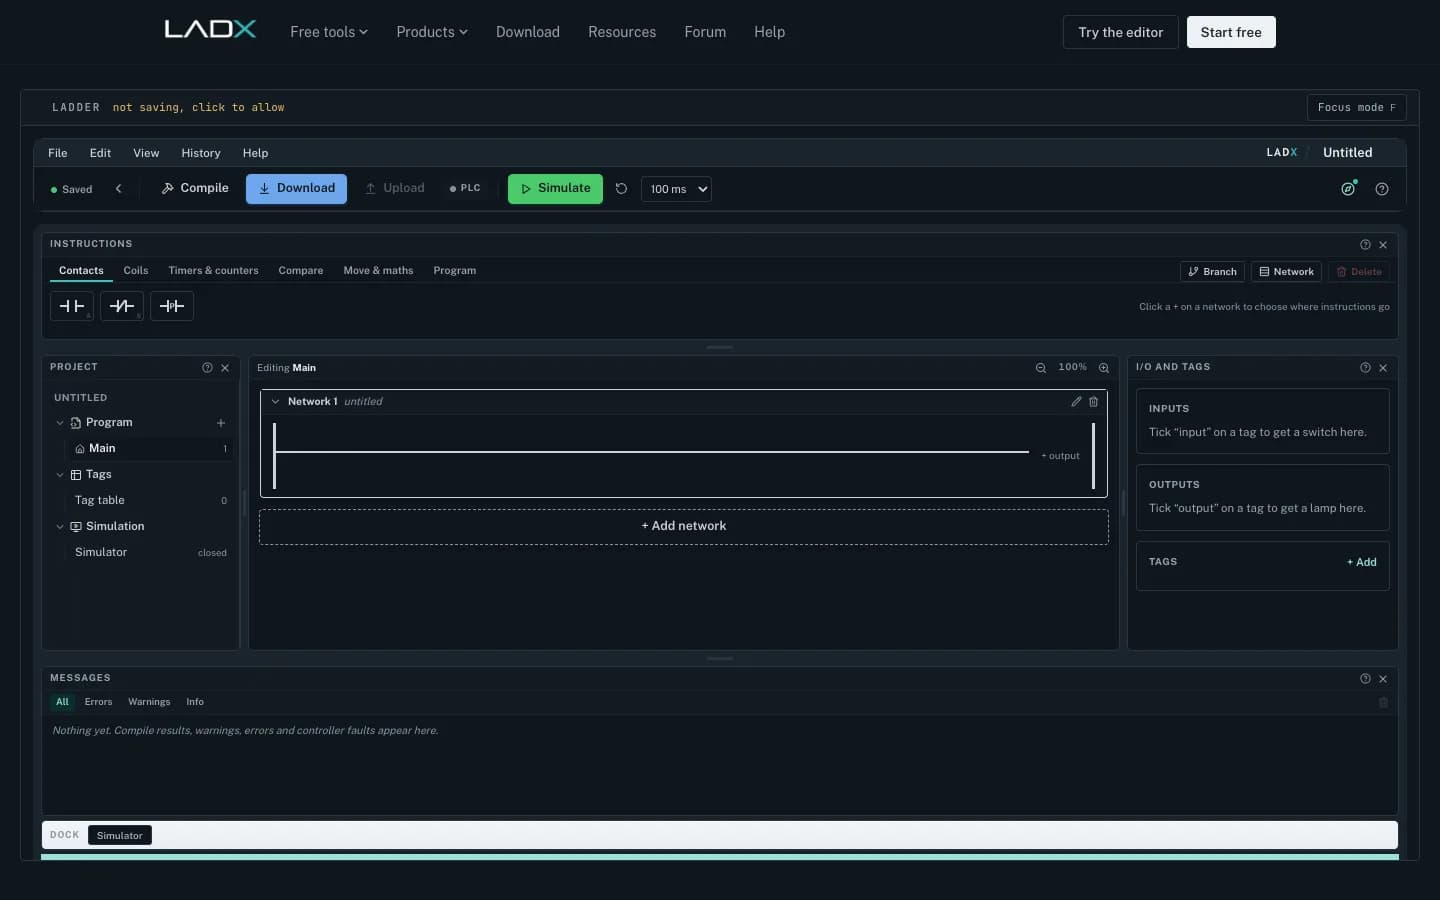1440x900 pixels.
Task: Show only Errors in Messages
Action: tap(98, 702)
